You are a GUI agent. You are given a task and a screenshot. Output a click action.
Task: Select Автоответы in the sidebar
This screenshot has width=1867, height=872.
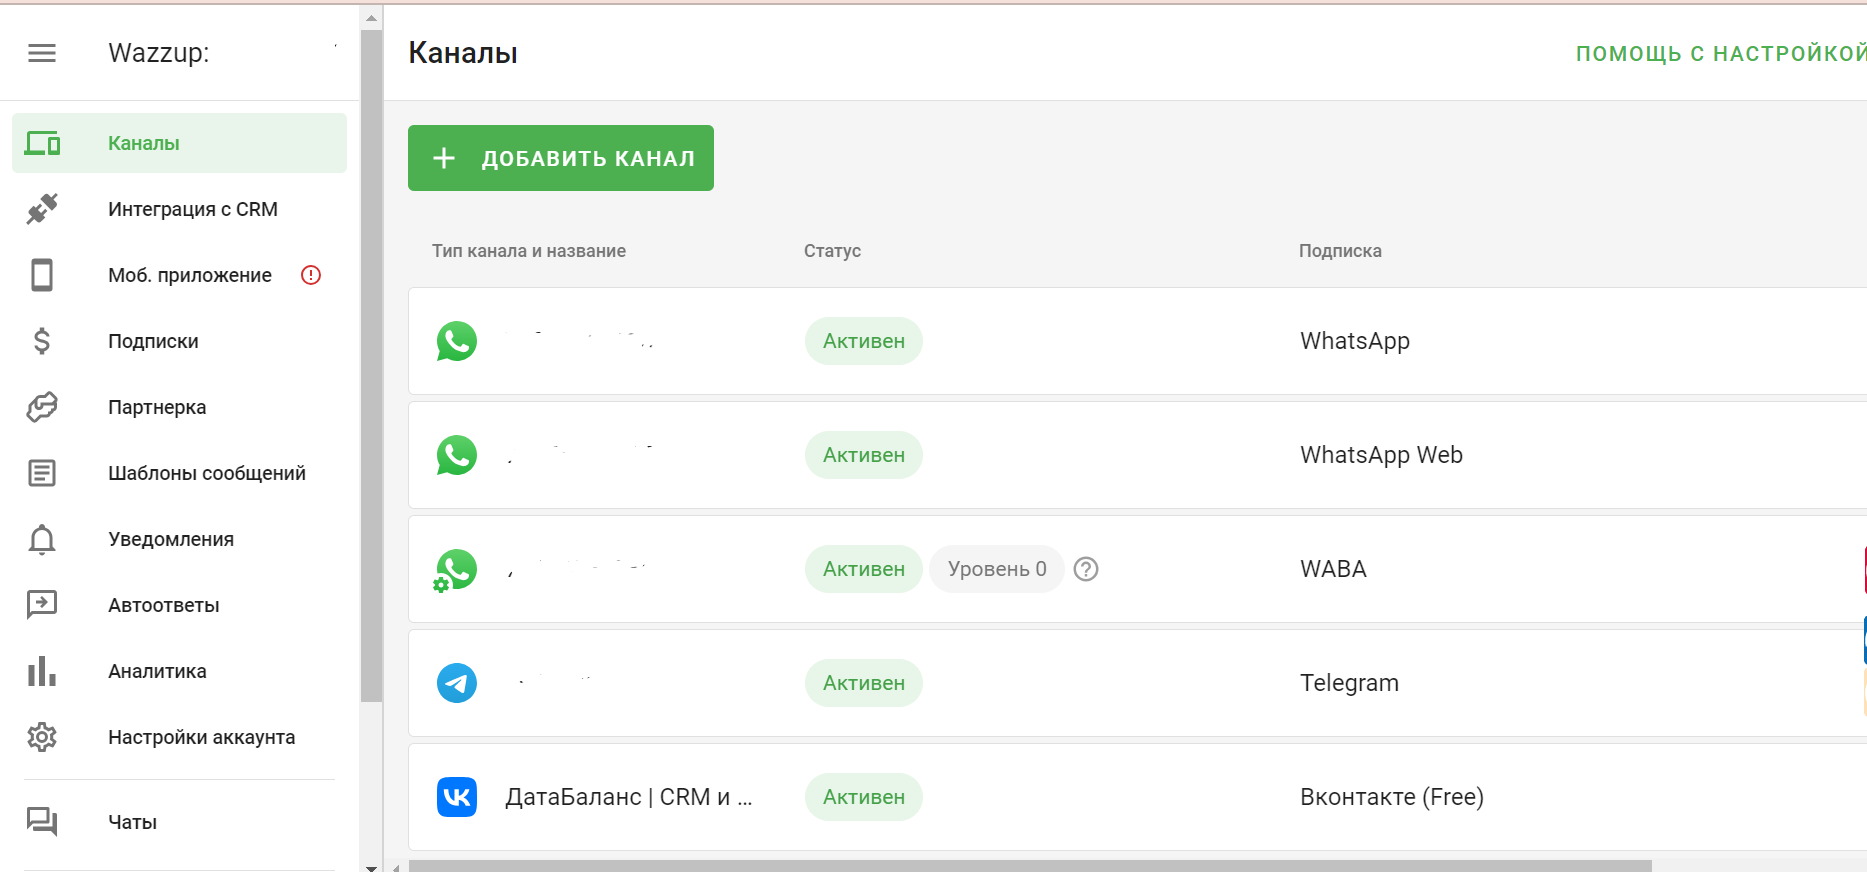click(163, 605)
